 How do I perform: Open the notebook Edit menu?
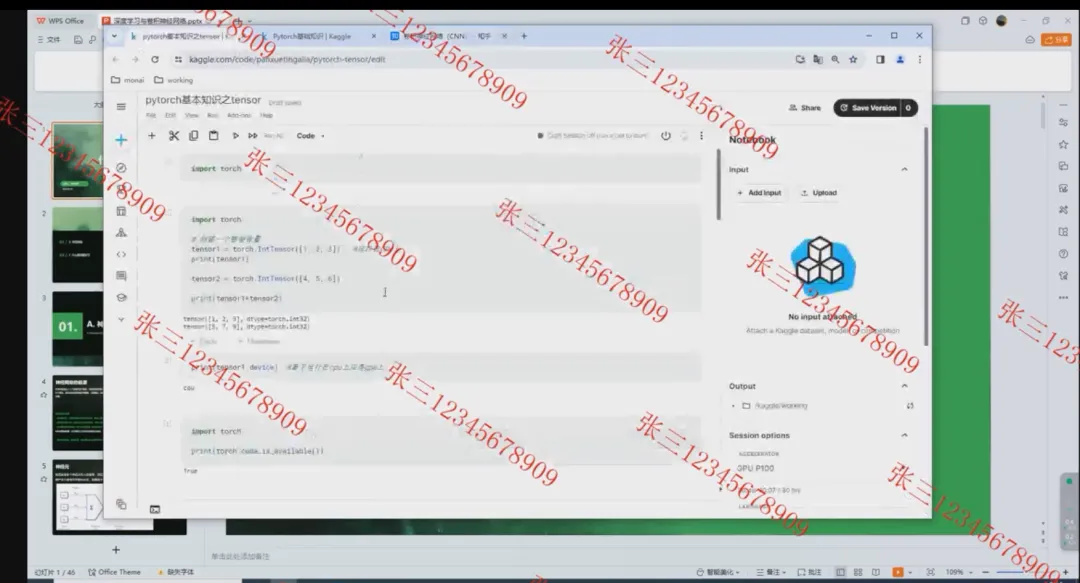(x=170, y=116)
